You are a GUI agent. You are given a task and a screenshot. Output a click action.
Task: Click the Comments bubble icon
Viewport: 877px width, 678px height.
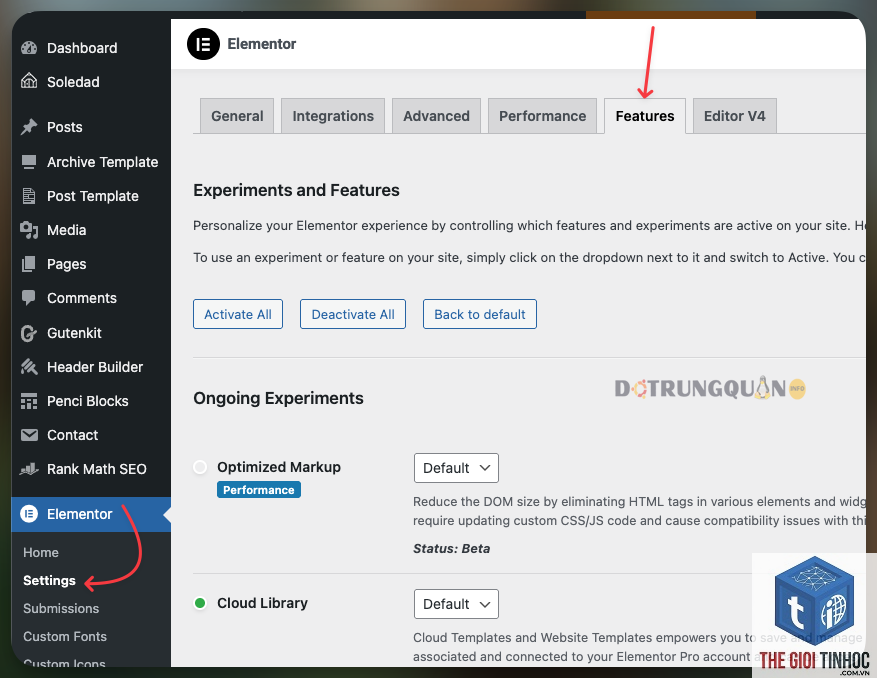pos(29,298)
